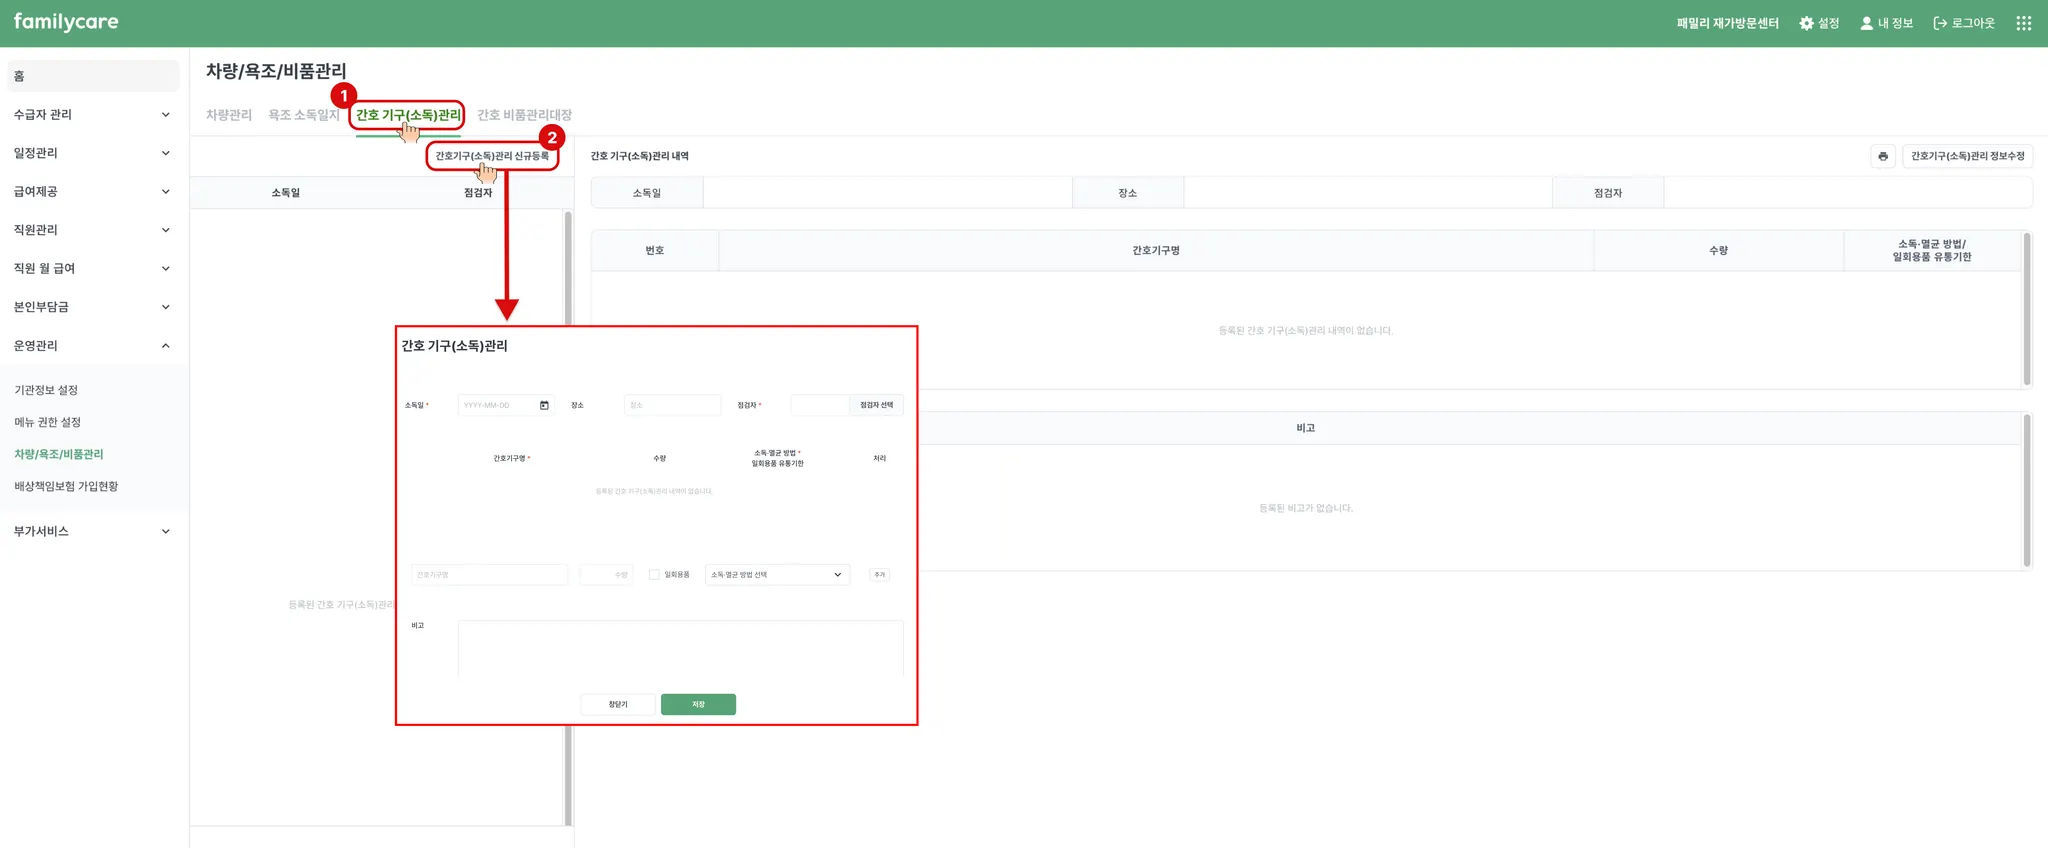Open 내 정보 via the person icon
This screenshot has width=2048, height=848.
[1866, 23]
